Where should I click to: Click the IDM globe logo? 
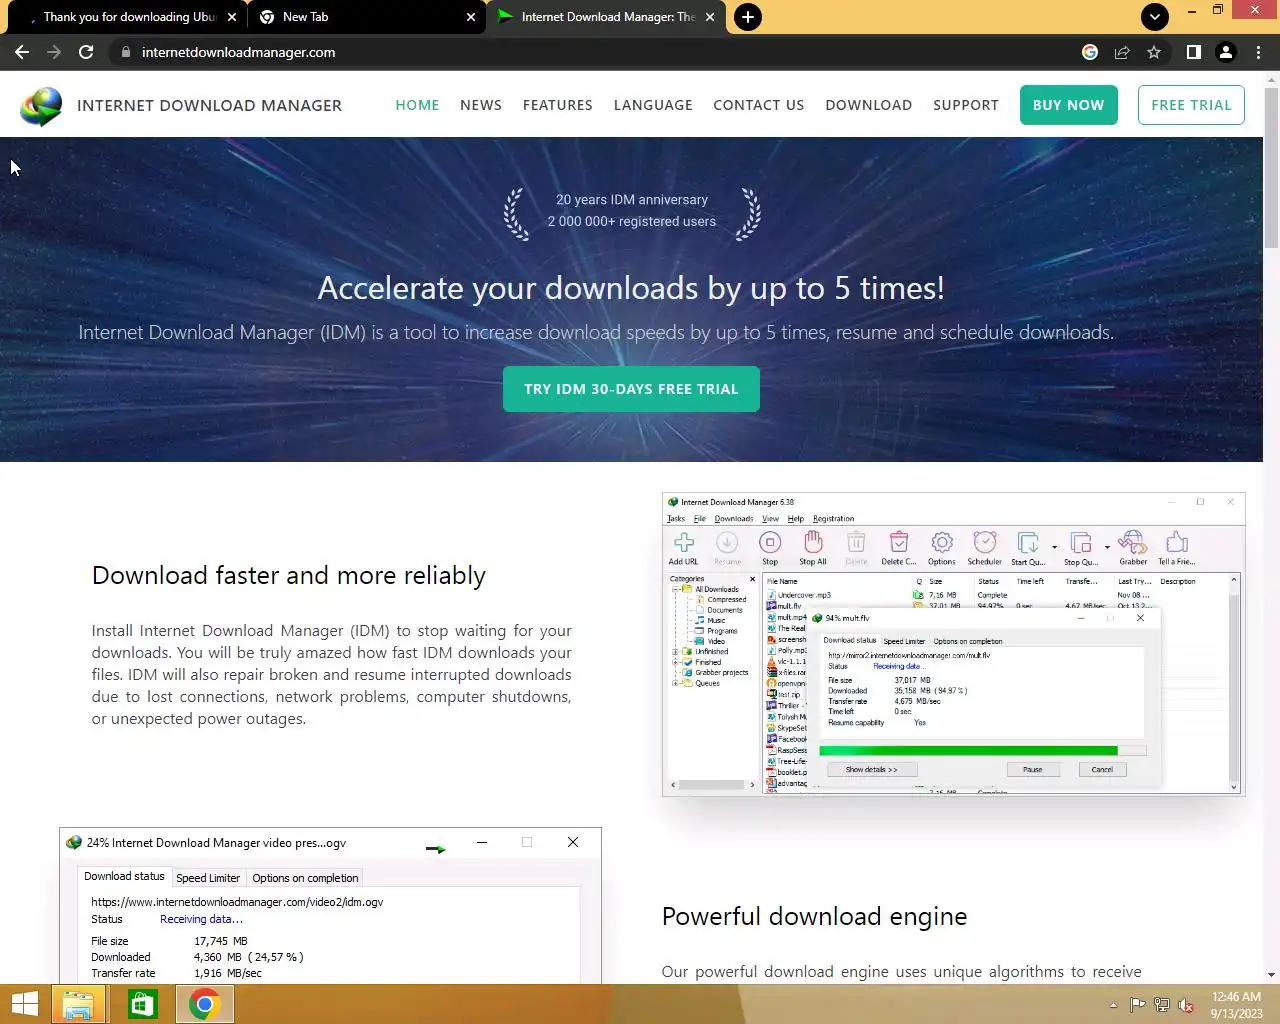41,106
